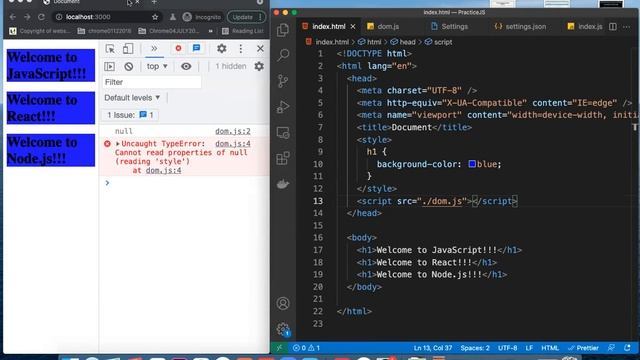Click the HTML language mode status item
The image size is (640, 360).
pos(550,348)
